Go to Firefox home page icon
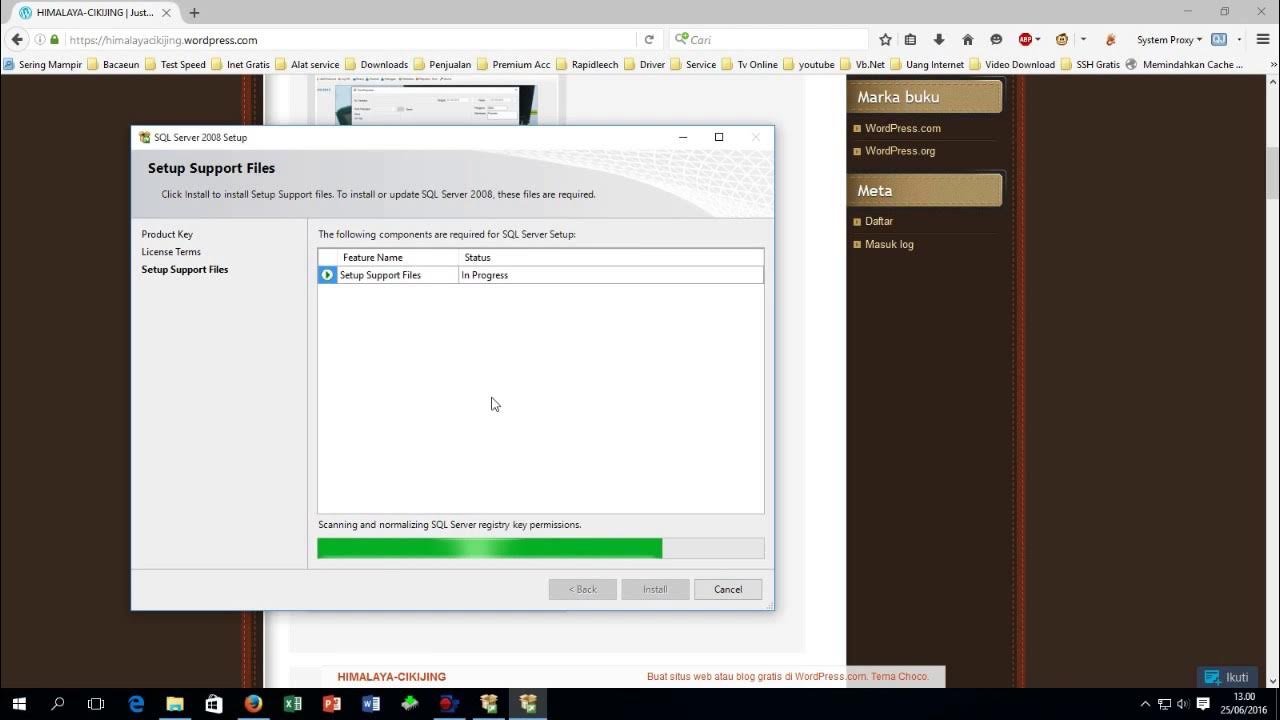 coord(967,40)
